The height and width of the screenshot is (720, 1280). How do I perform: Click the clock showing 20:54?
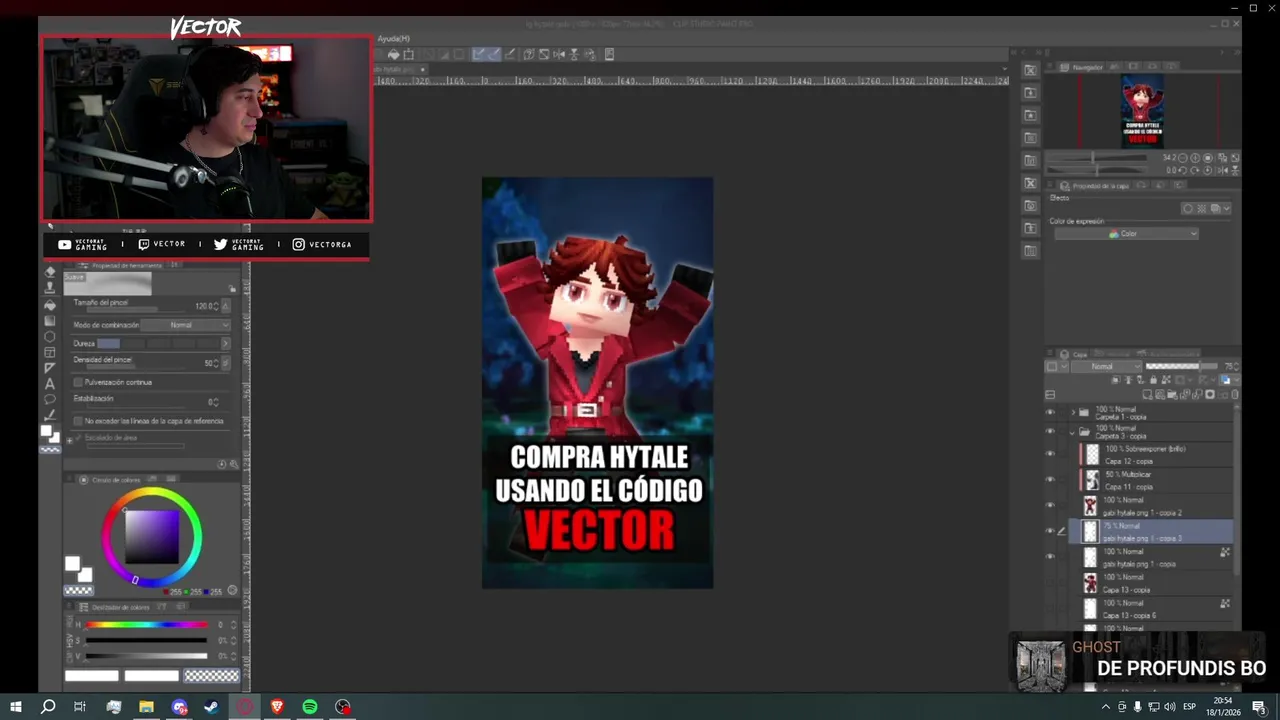pyautogui.click(x=1223, y=701)
